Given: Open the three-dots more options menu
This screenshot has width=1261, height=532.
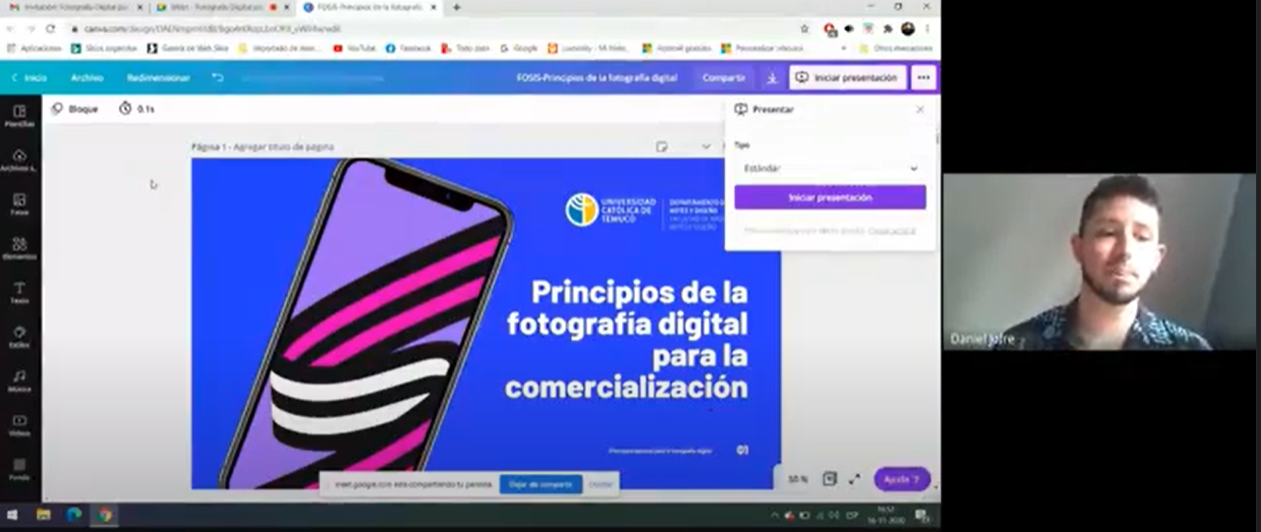Looking at the screenshot, I should pos(923,78).
